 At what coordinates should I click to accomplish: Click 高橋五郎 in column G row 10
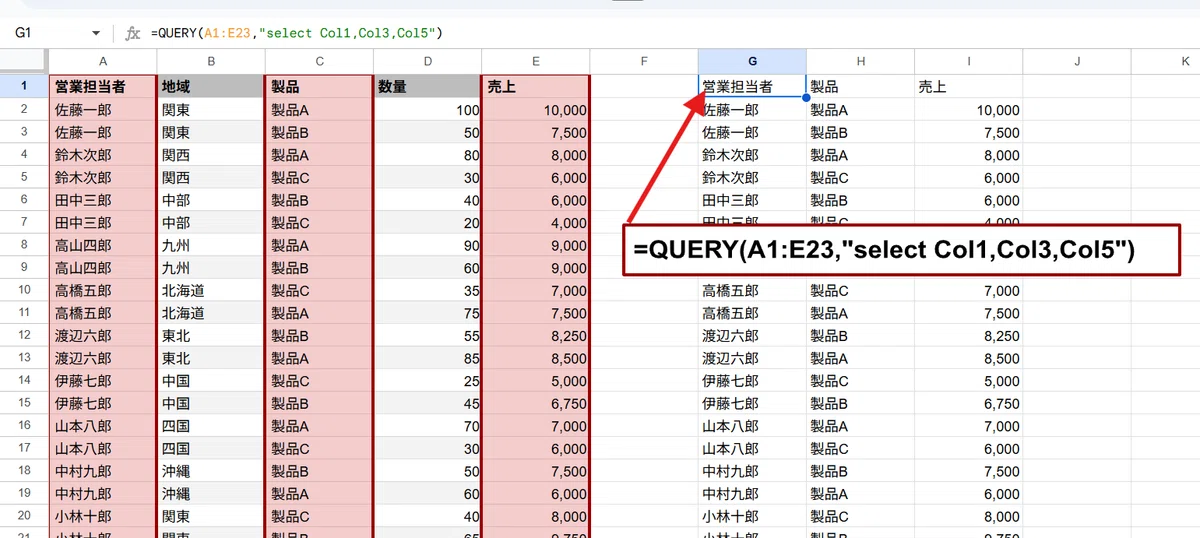pos(752,291)
